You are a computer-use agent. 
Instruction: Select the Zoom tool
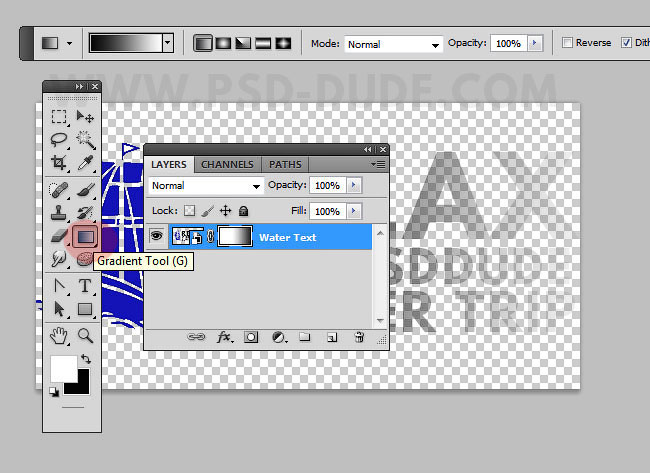point(85,336)
